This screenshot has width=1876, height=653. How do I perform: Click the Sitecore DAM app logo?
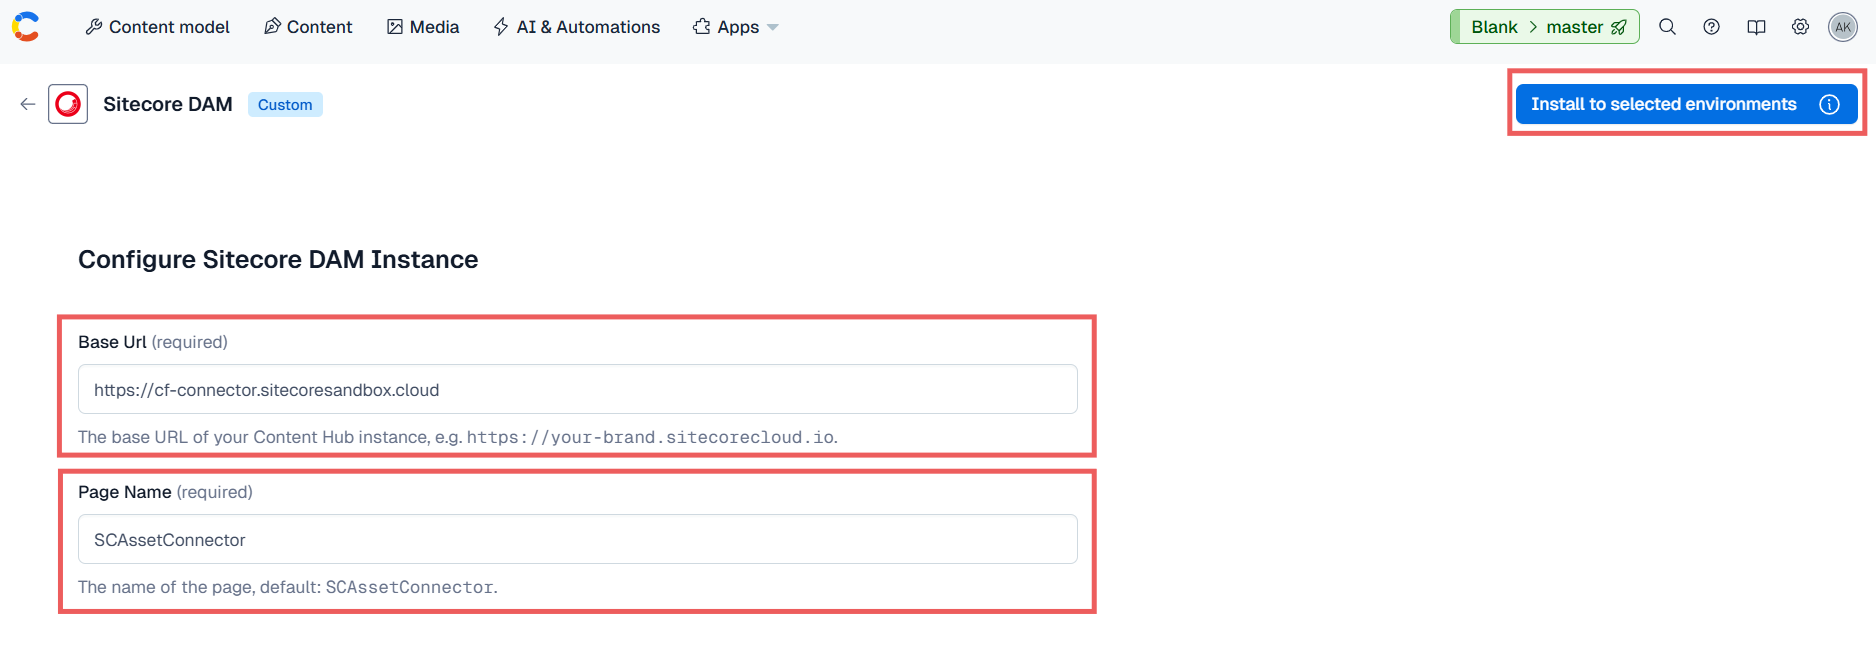coord(68,104)
